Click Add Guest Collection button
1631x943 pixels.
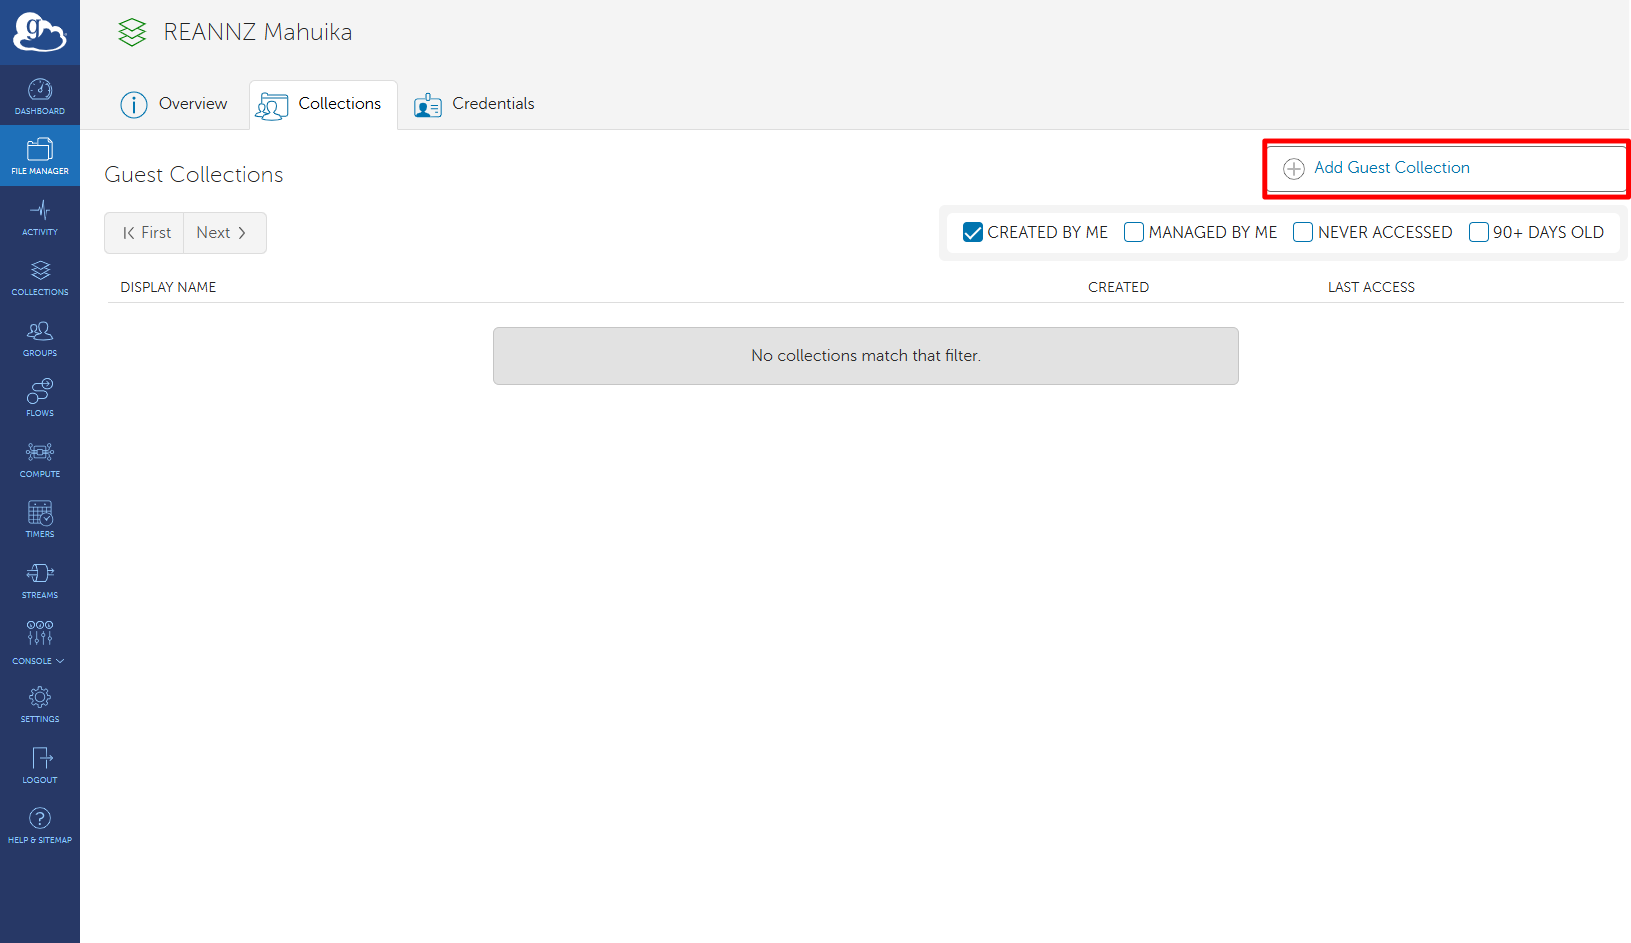click(1446, 169)
